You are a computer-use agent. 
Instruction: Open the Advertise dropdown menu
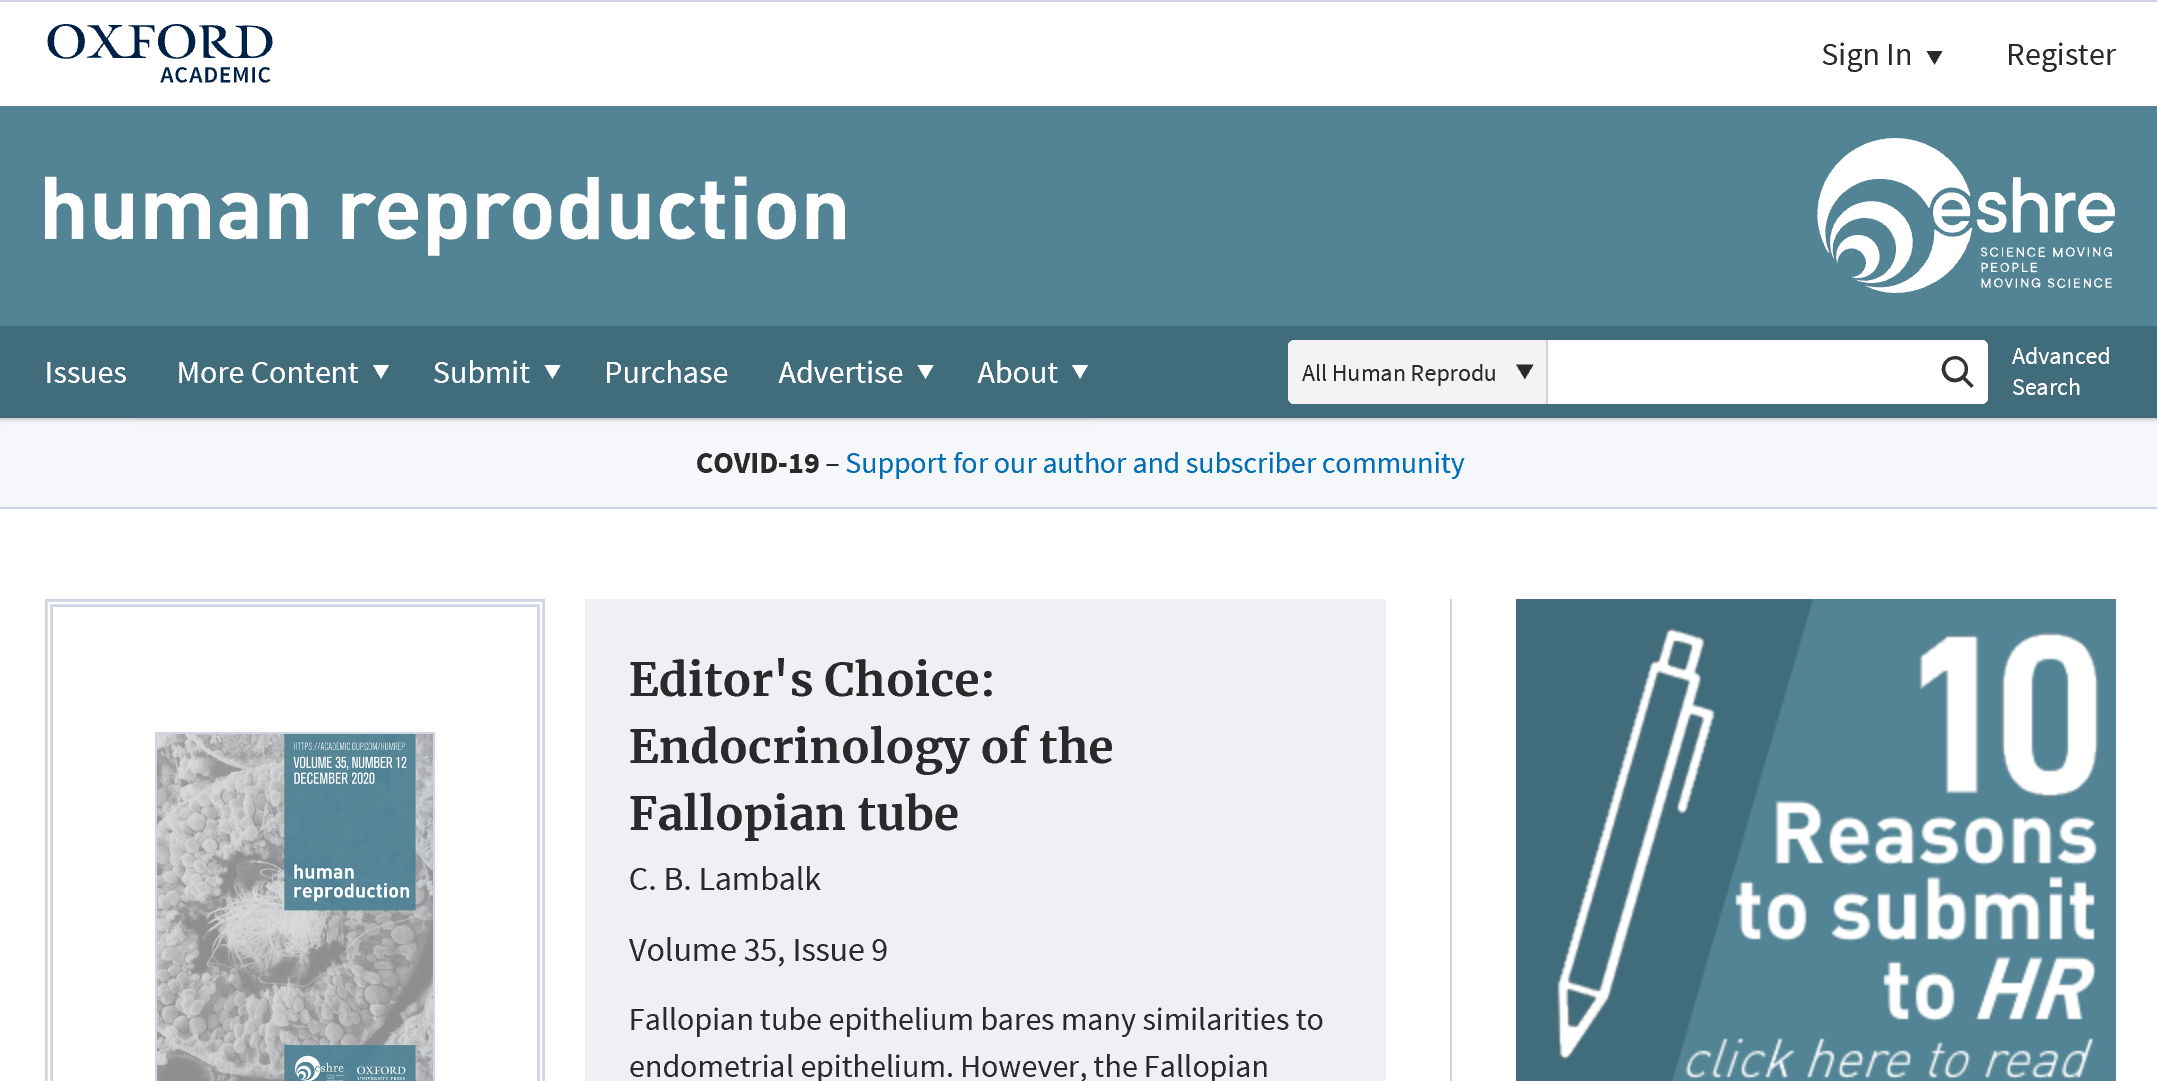pos(856,372)
